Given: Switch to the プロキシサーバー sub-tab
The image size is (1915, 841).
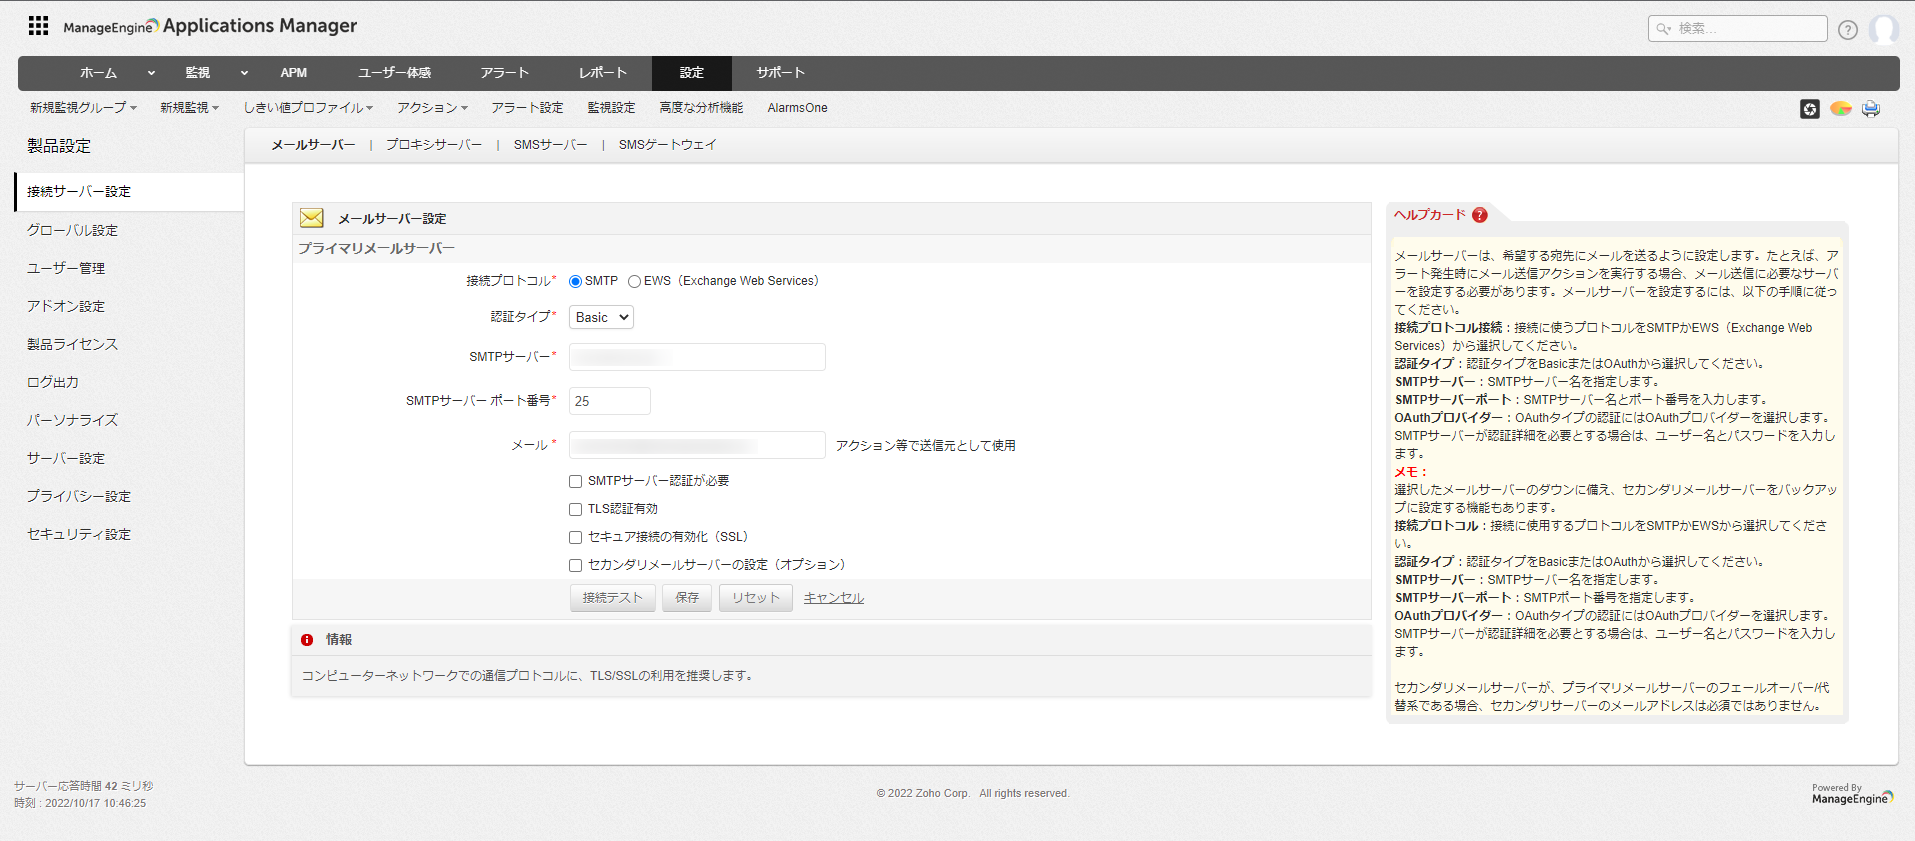Looking at the screenshot, I should [x=434, y=145].
